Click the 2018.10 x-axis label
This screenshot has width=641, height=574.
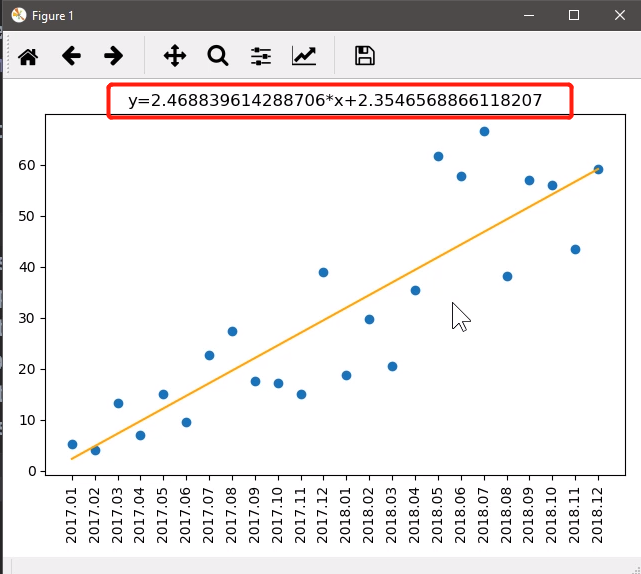click(552, 516)
